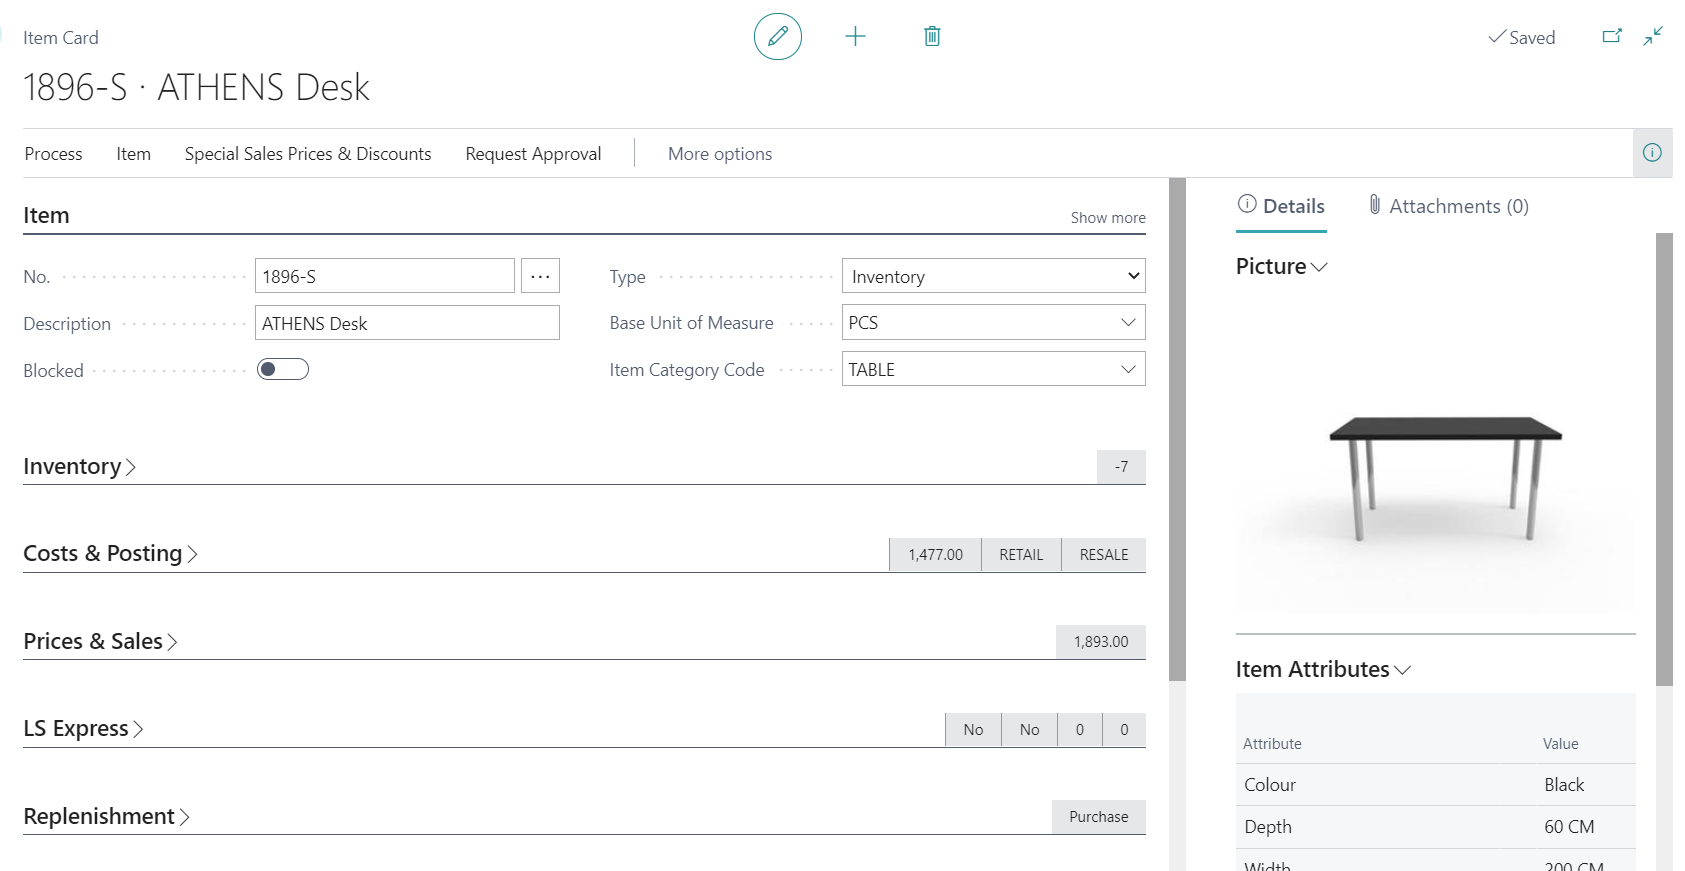Toggle the FactBox info pane icon

(x=1652, y=153)
